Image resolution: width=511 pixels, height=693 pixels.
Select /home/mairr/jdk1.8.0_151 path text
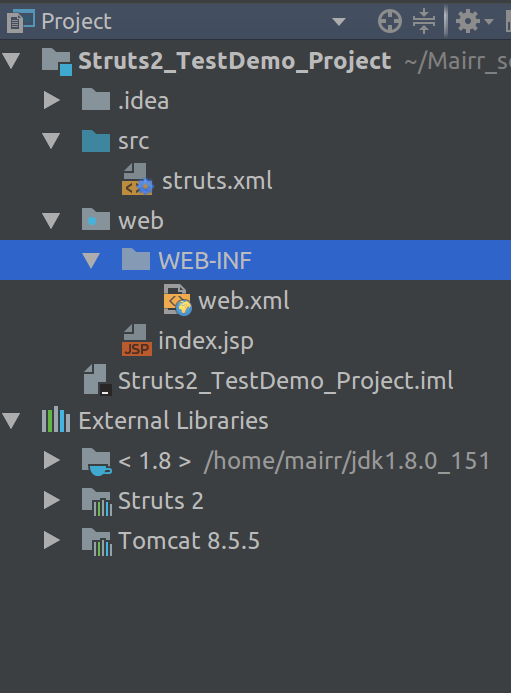click(x=347, y=461)
